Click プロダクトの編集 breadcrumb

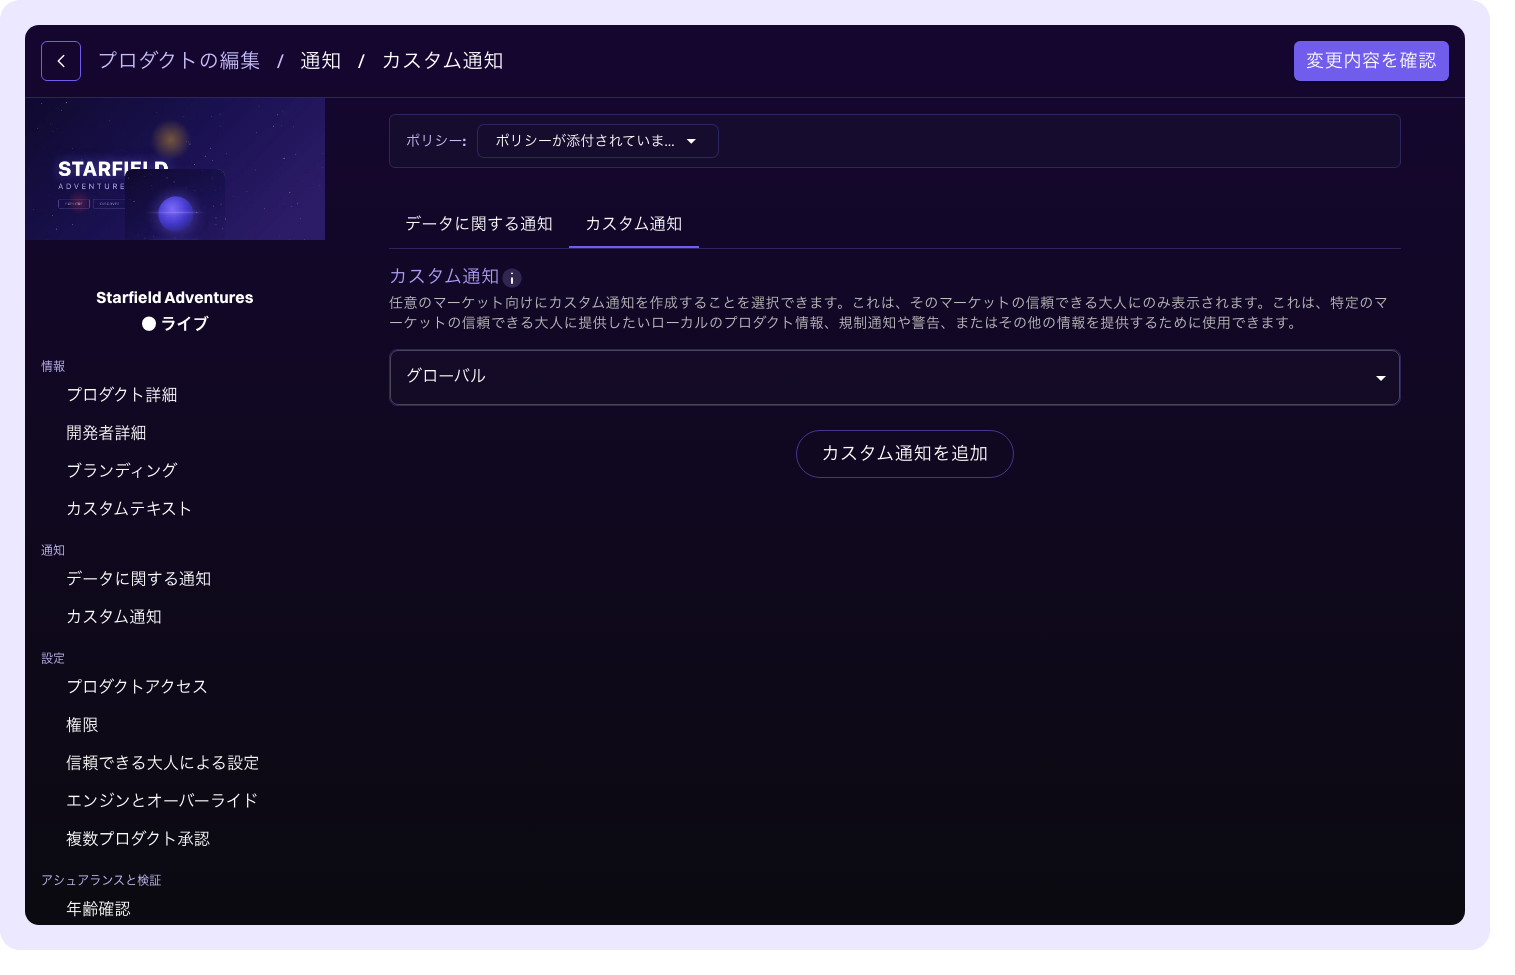pos(179,61)
